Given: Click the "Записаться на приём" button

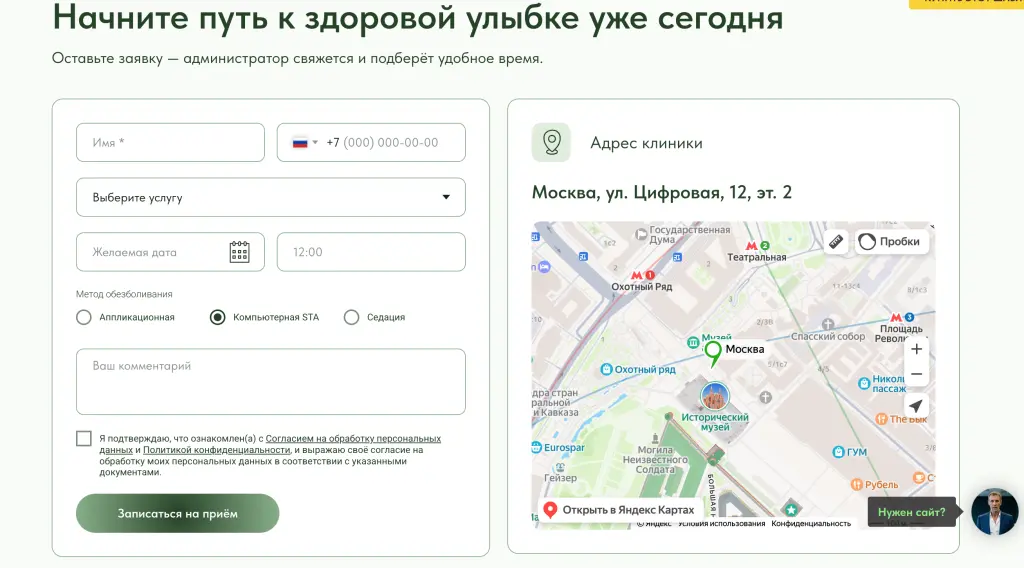Looking at the screenshot, I should pos(178,513).
